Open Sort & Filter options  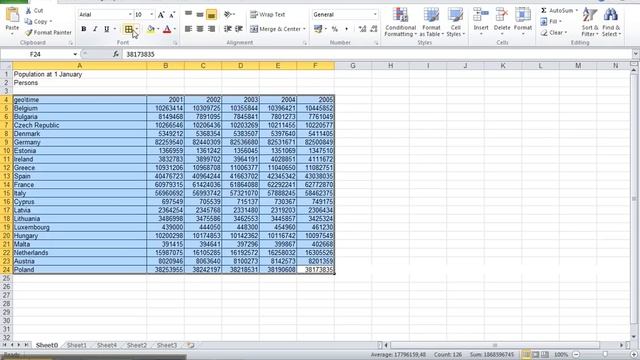590,22
